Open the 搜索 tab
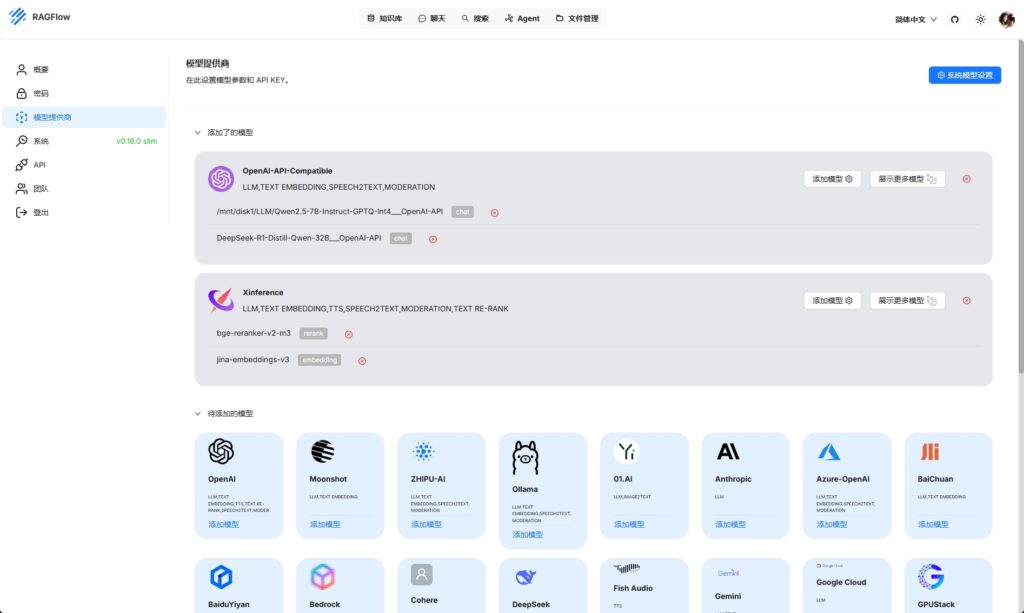This screenshot has height=613, width=1024. click(475, 18)
